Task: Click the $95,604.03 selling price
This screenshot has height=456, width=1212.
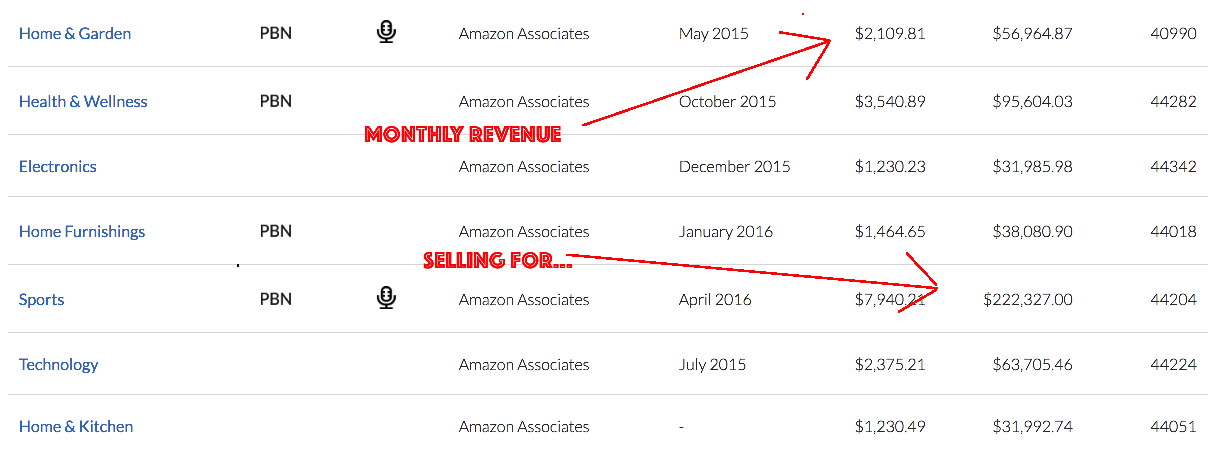Action: tap(1033, 101)
